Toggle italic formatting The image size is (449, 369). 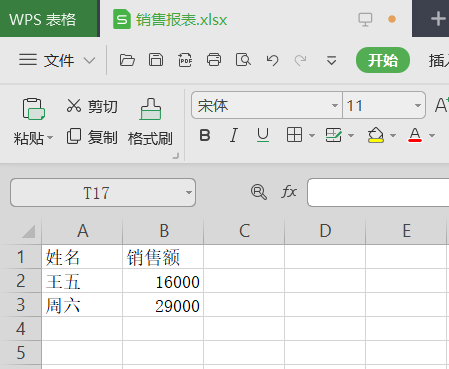click(x=234, y=135)
